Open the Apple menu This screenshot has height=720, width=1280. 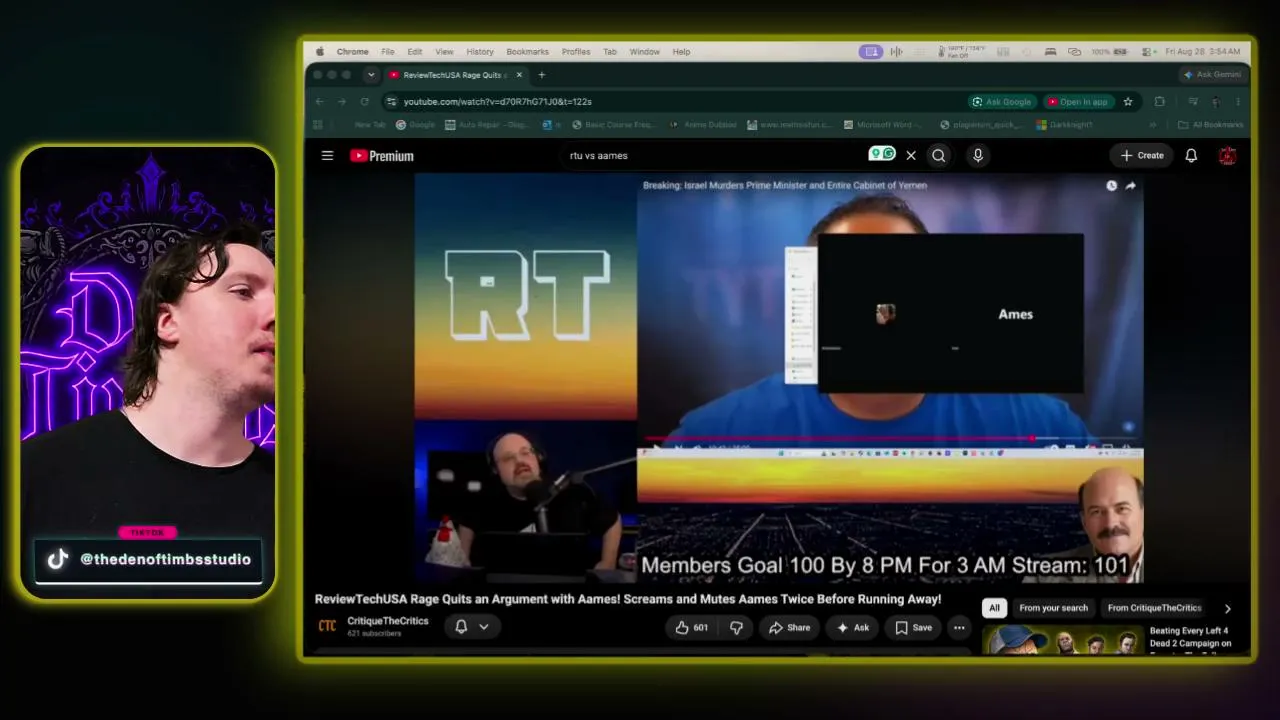(320, 52)
